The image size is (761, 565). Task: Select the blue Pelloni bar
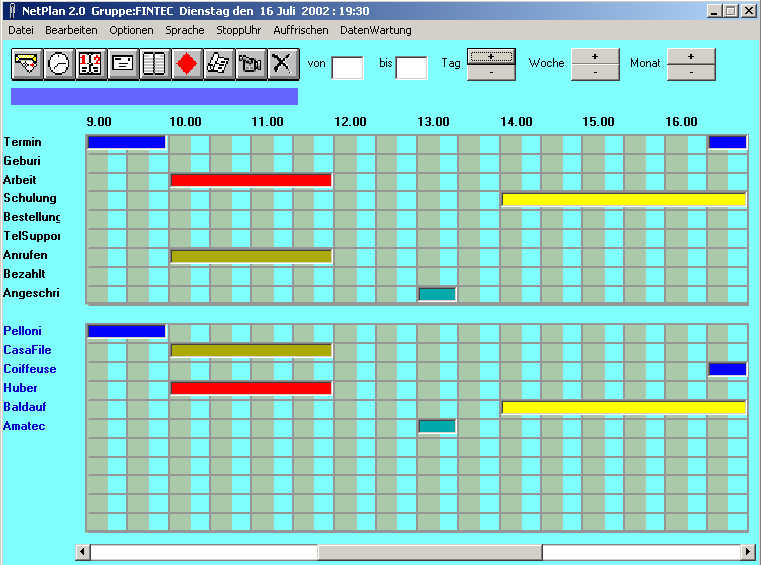point(127,331)
